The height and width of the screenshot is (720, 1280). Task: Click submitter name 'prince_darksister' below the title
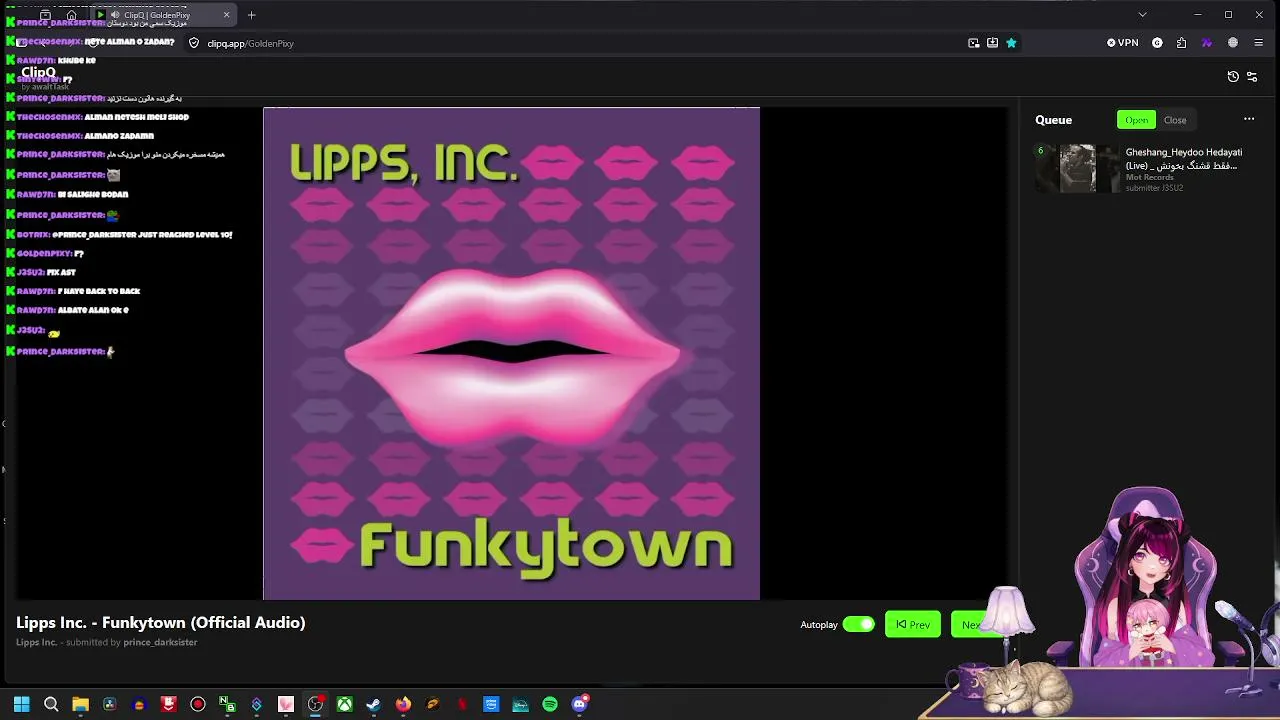pyautogui.click(x=160, y=642)
